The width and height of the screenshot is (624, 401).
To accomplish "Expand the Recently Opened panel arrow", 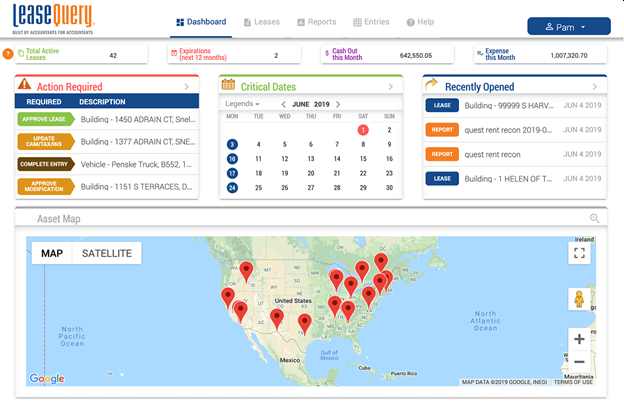I will click(594, 87).
